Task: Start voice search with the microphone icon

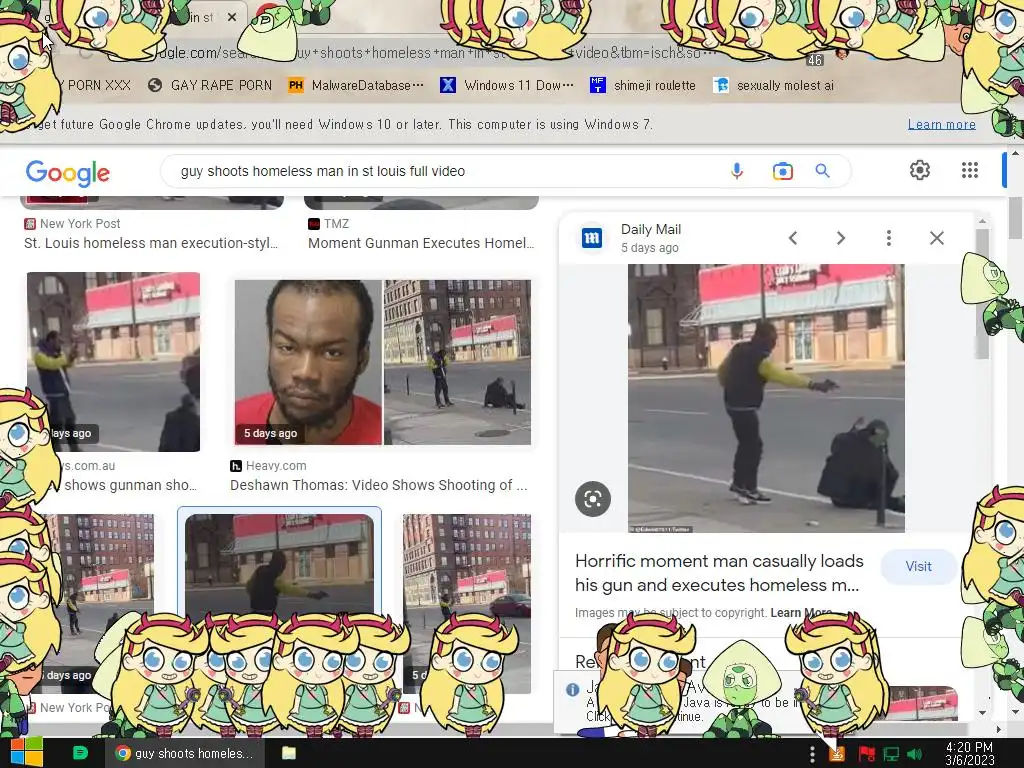Action: tap(737, 171)
